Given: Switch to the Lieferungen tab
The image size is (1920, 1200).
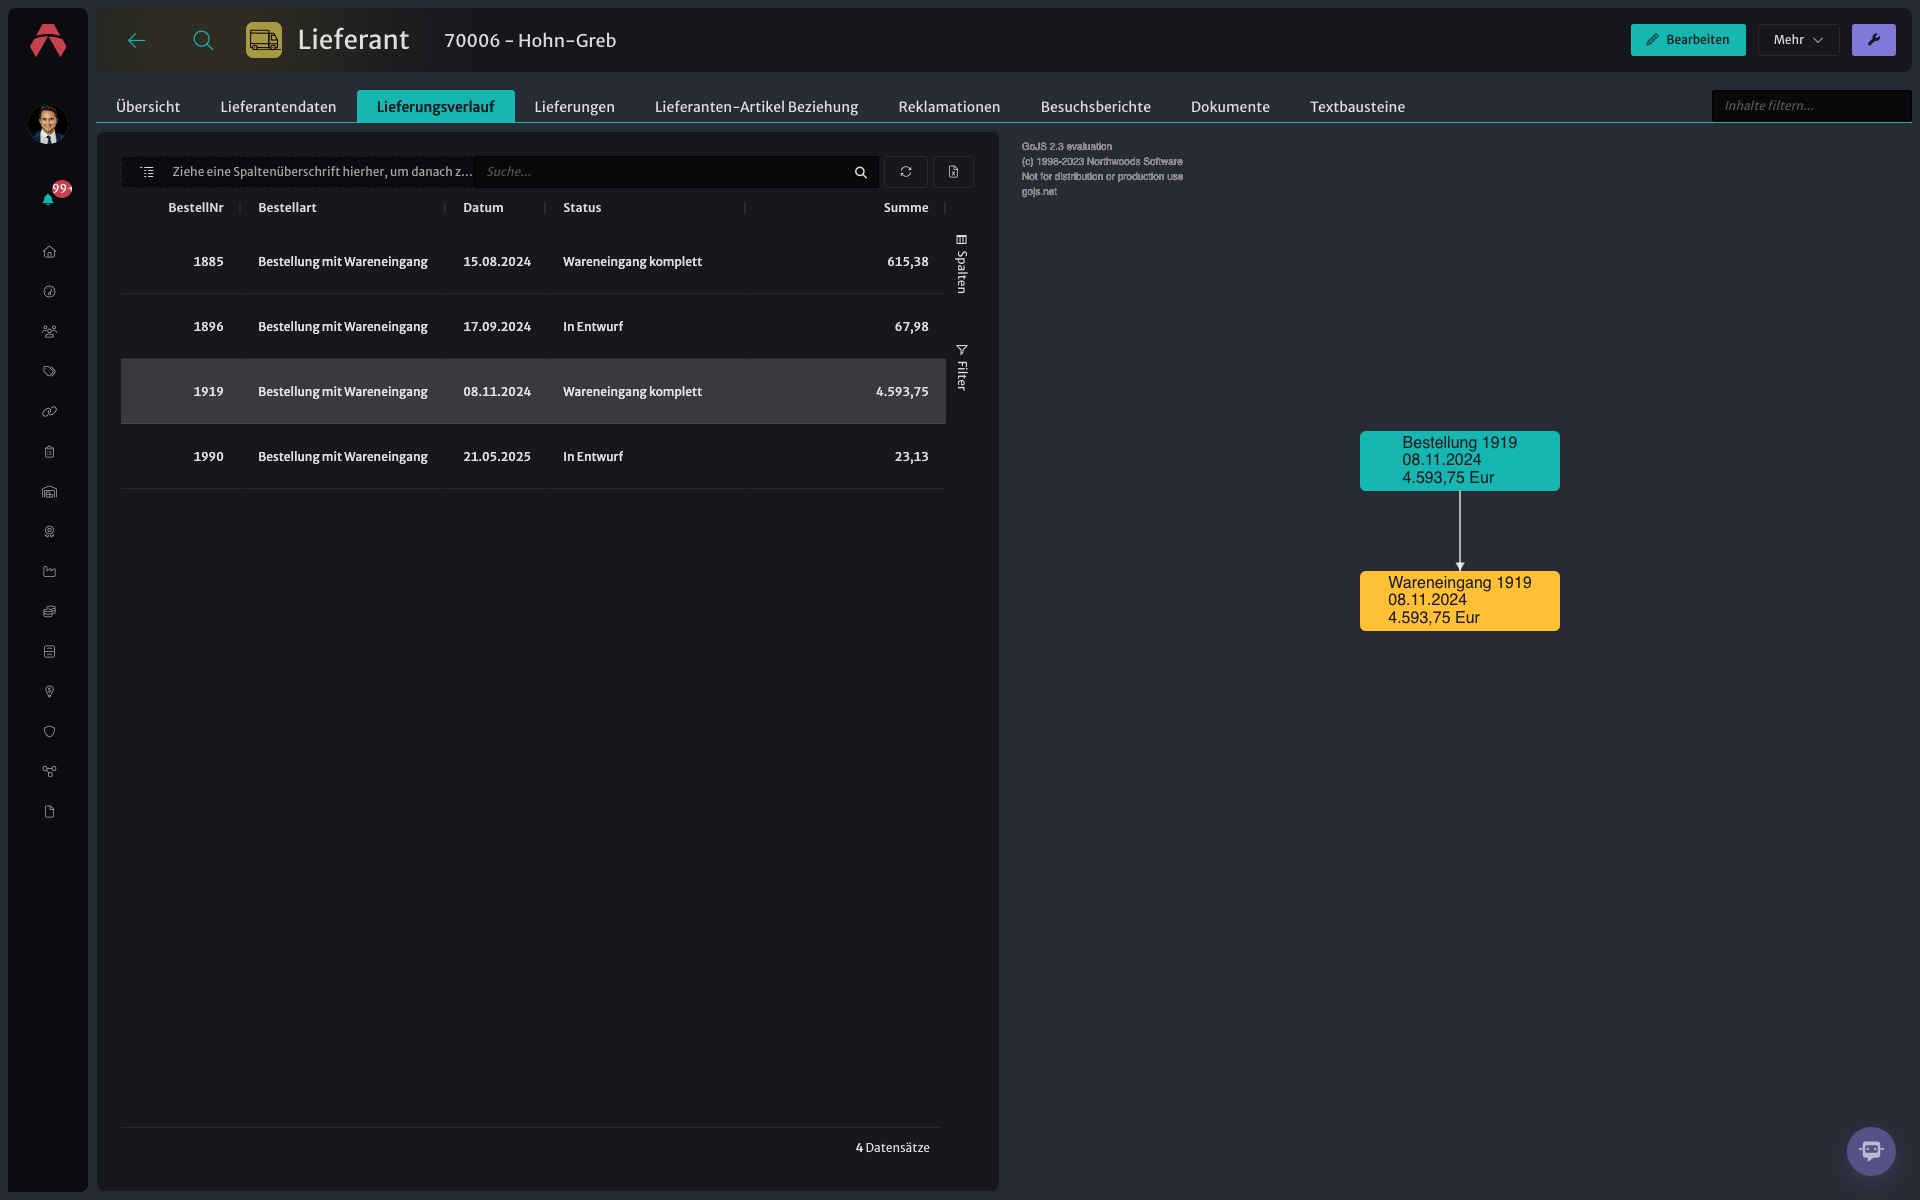Looking at the screenshot, I should 574,107.
